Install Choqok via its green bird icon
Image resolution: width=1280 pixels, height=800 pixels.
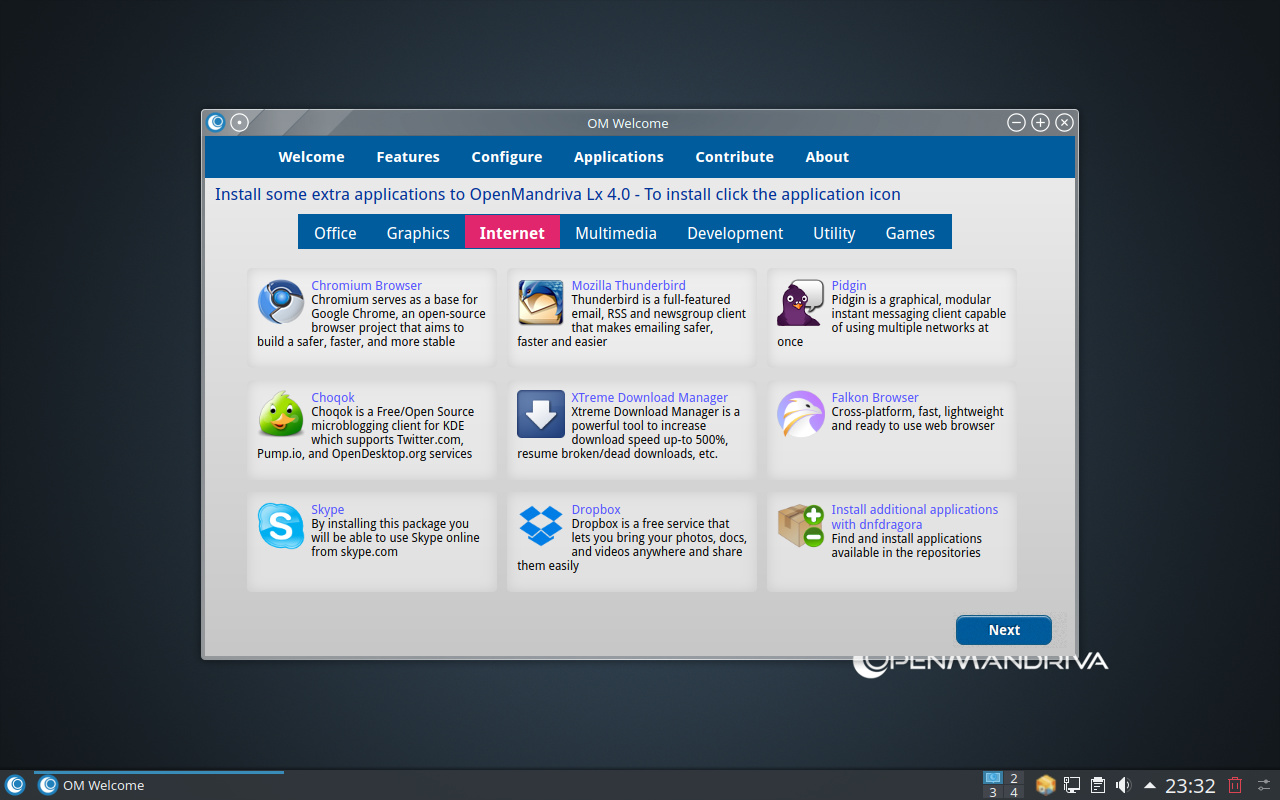tap(281, 414)
